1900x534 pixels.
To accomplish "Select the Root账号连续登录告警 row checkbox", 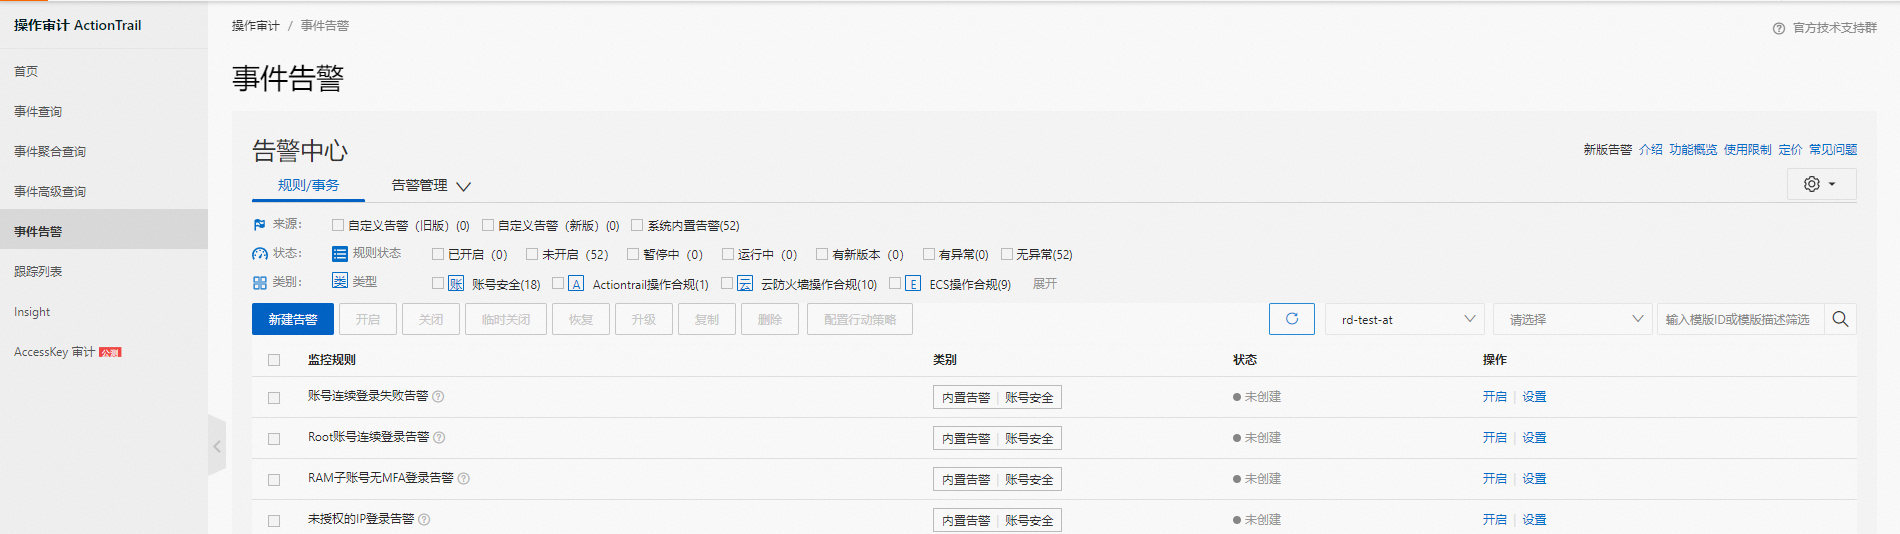I will 274,439.
